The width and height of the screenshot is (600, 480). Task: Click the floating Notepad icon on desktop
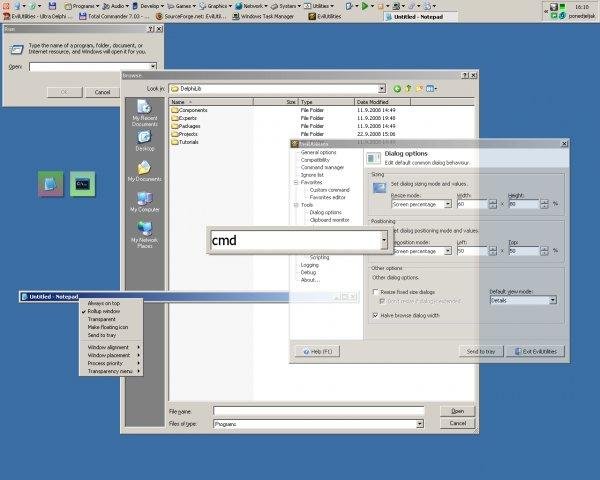51,184
